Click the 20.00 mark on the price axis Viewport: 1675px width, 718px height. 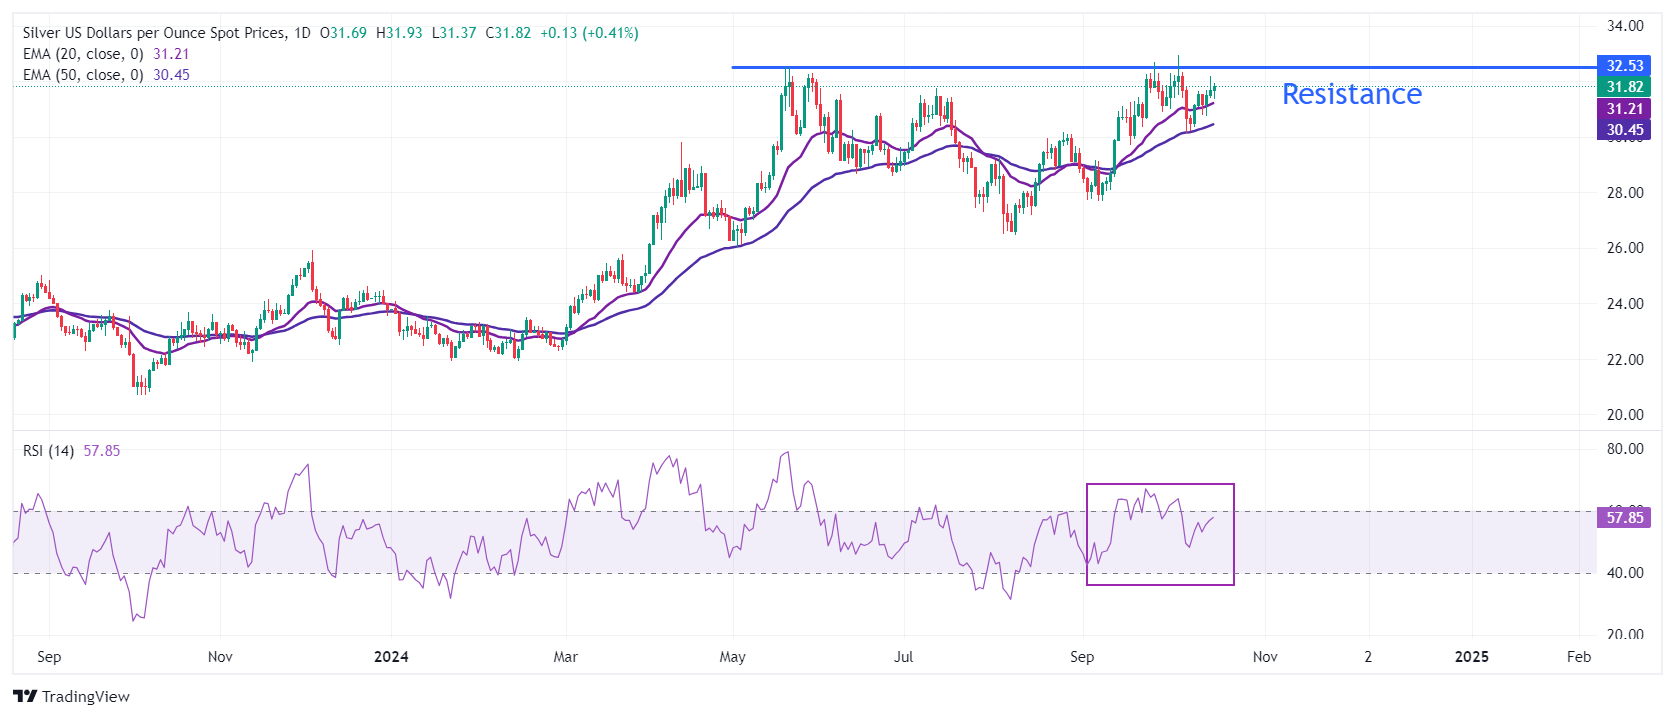pyautogui.click(x=1625, y=415)
